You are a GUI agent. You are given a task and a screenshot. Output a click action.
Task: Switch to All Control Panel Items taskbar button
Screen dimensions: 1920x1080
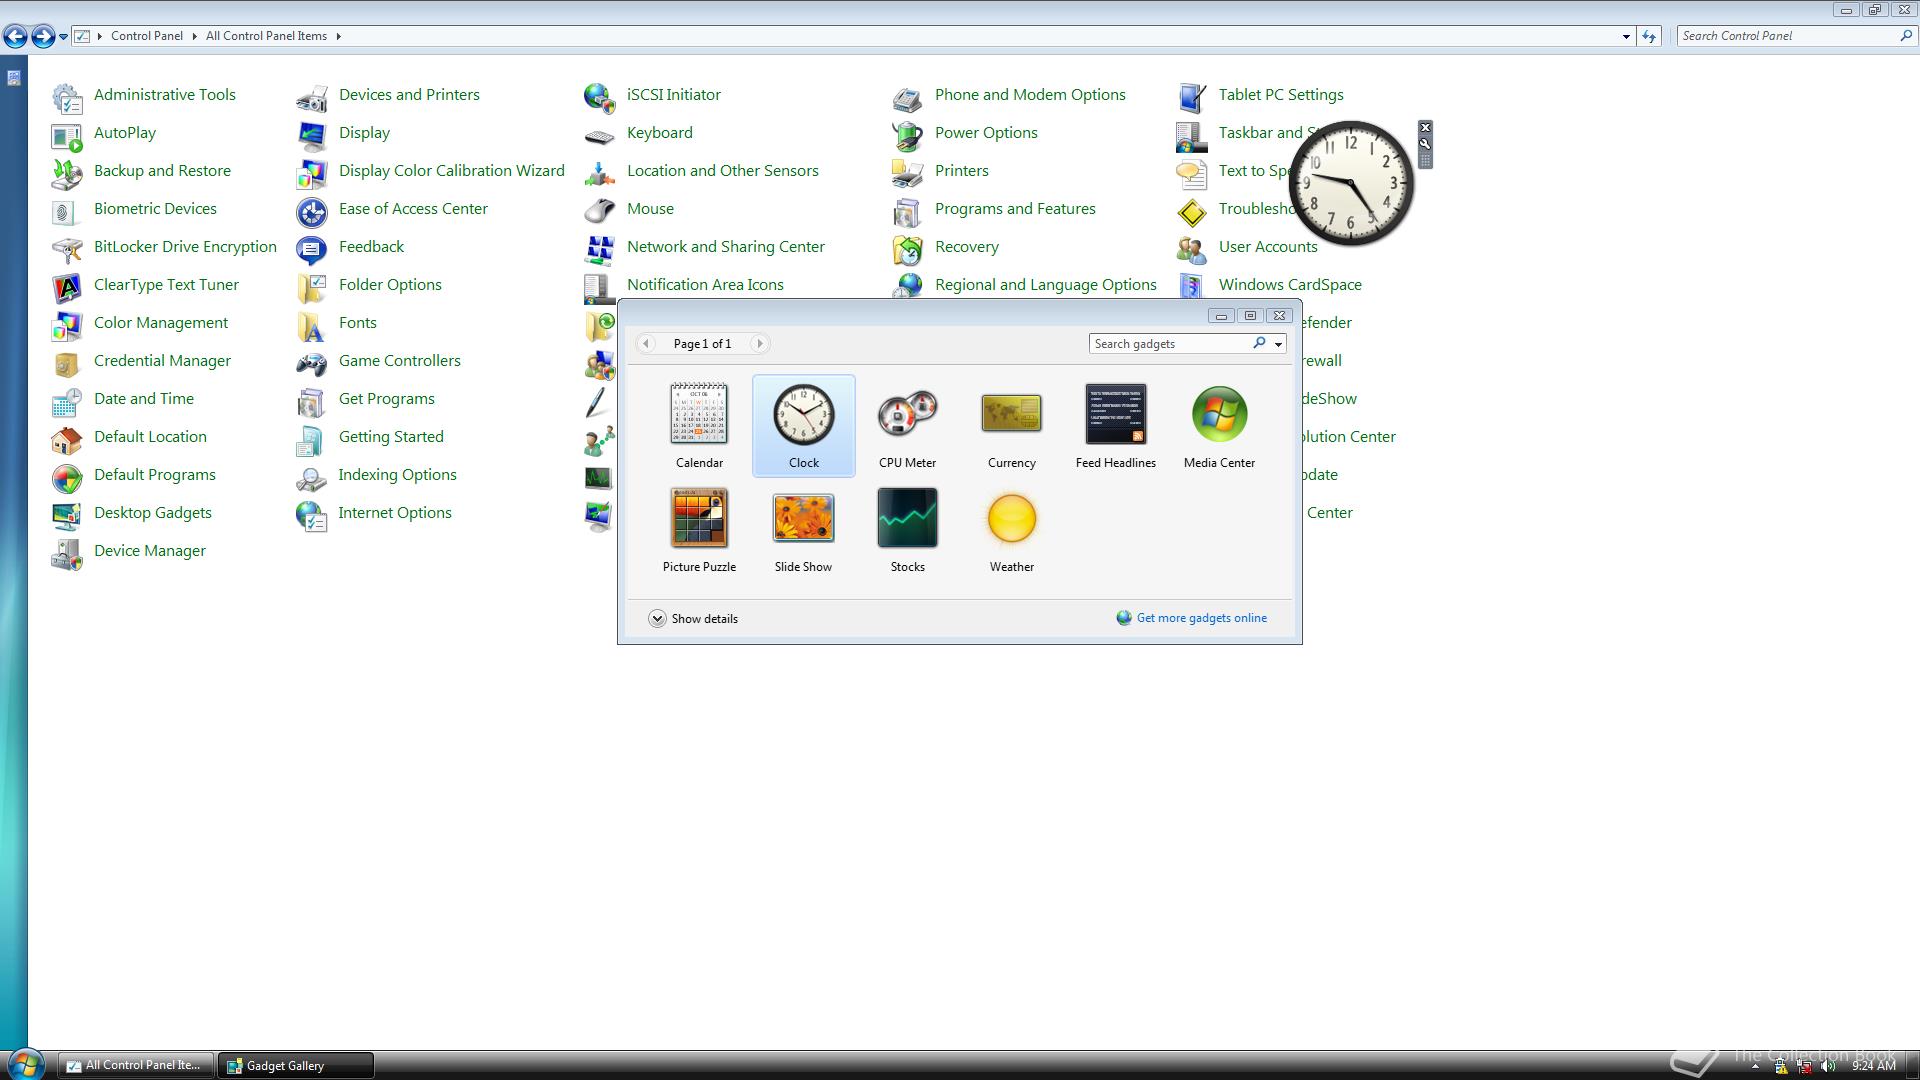pos(136,1066)
